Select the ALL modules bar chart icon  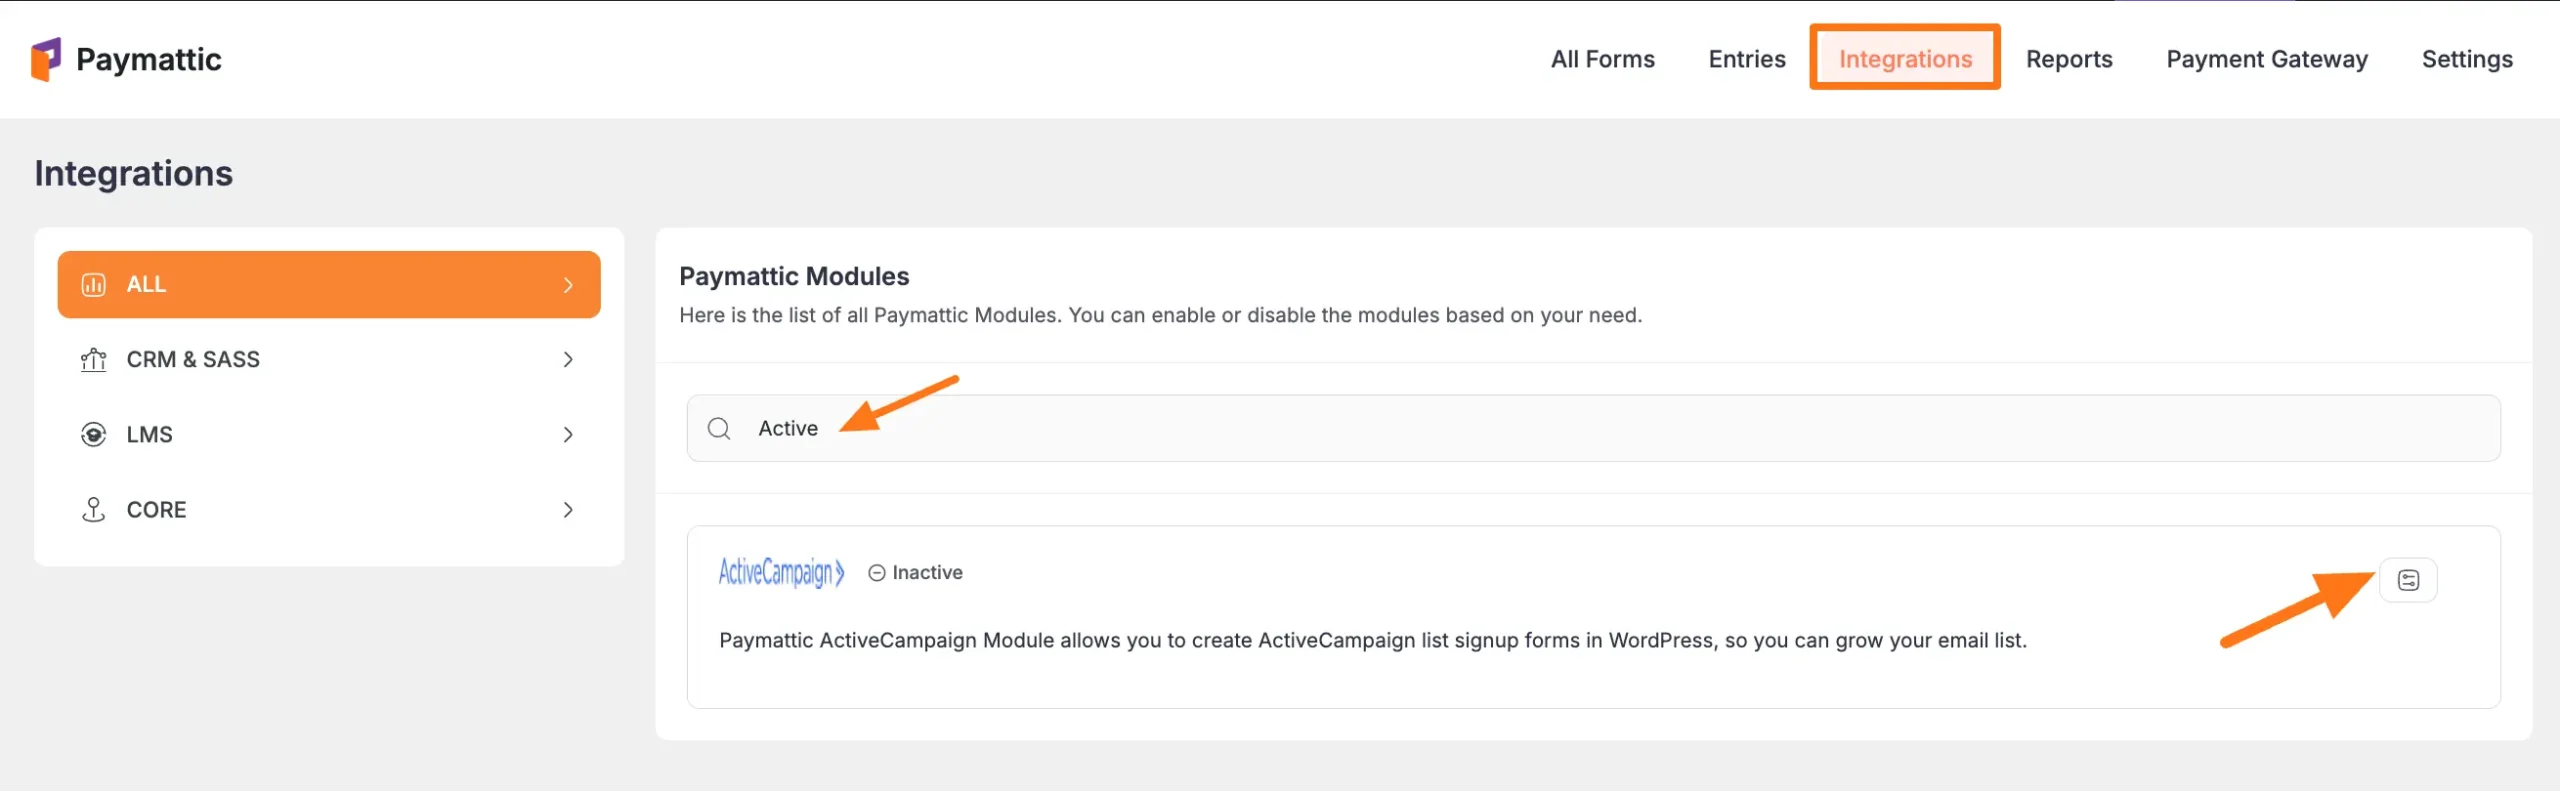[x=94, y=284]
